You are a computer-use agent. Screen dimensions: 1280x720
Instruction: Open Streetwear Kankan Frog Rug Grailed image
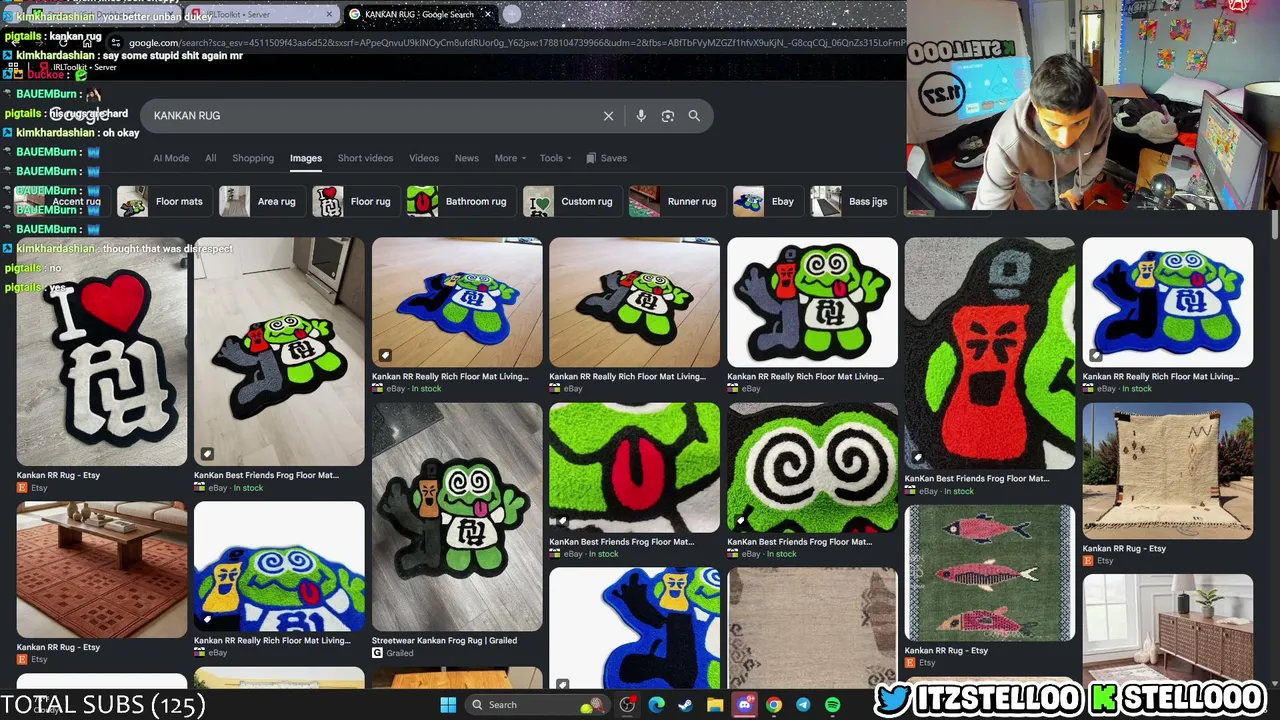(457, 517)
